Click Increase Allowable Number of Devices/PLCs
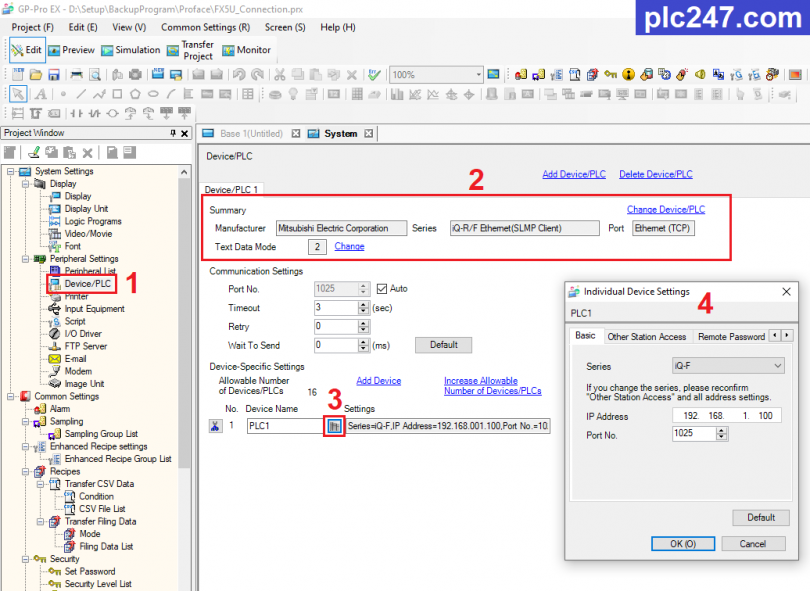Viewport: 810px width, 591px height. (493, 386)
